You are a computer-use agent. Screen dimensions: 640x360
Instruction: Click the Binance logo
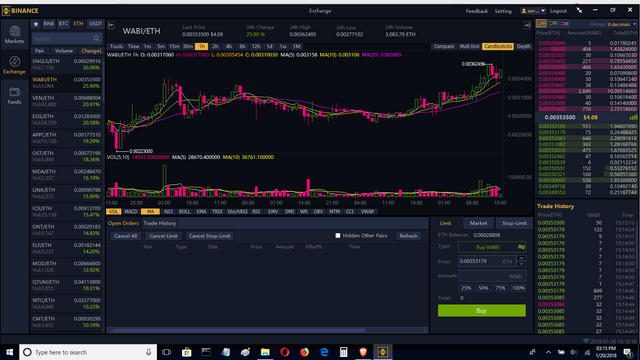[20, 11]
